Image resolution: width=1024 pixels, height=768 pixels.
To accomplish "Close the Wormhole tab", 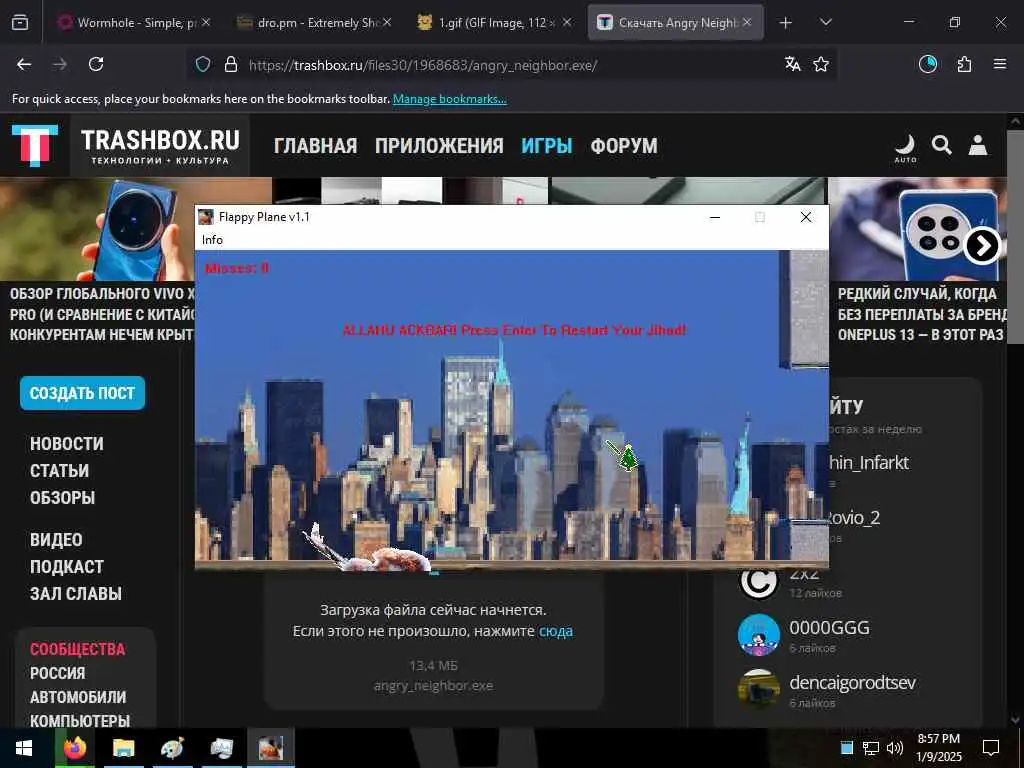I will pos(206,22).
